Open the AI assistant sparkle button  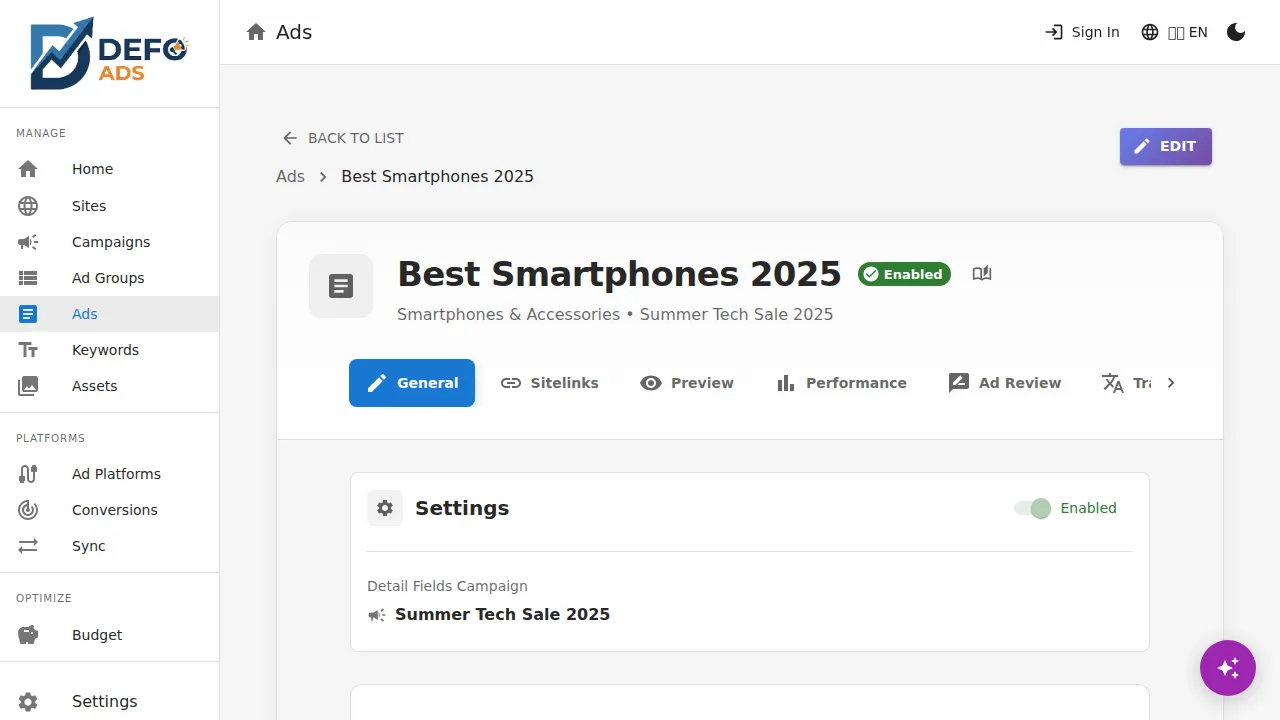(1228, 668)
